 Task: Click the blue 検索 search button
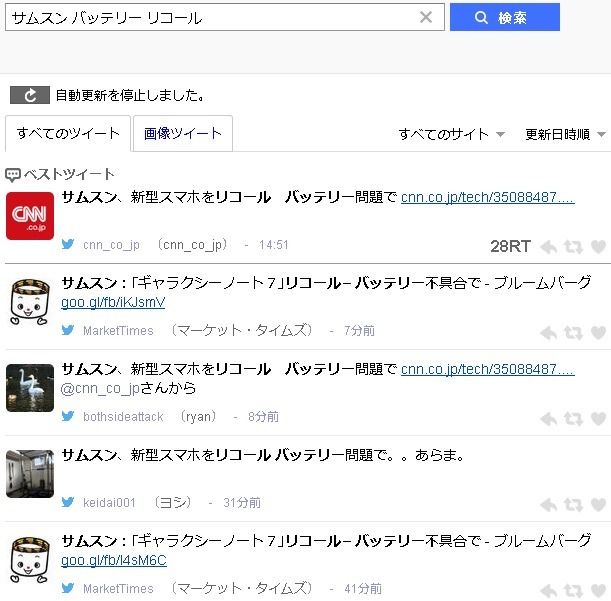[x=505, y=17]
